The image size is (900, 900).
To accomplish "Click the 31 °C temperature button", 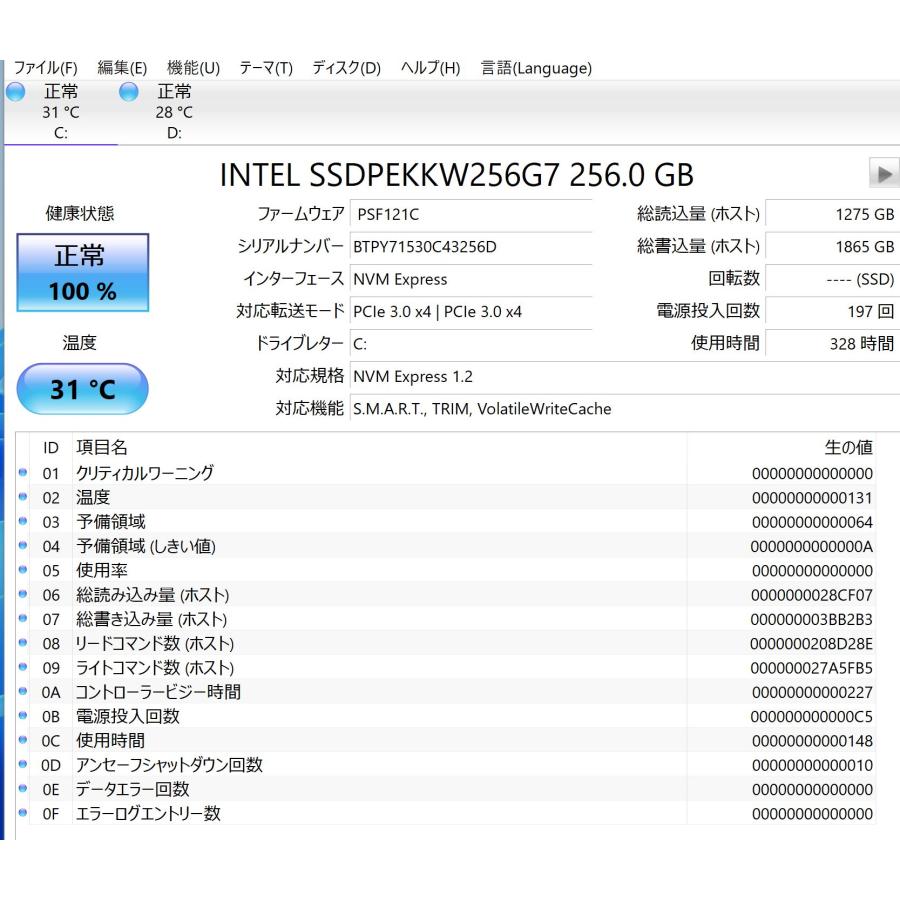I will point(83,389).
